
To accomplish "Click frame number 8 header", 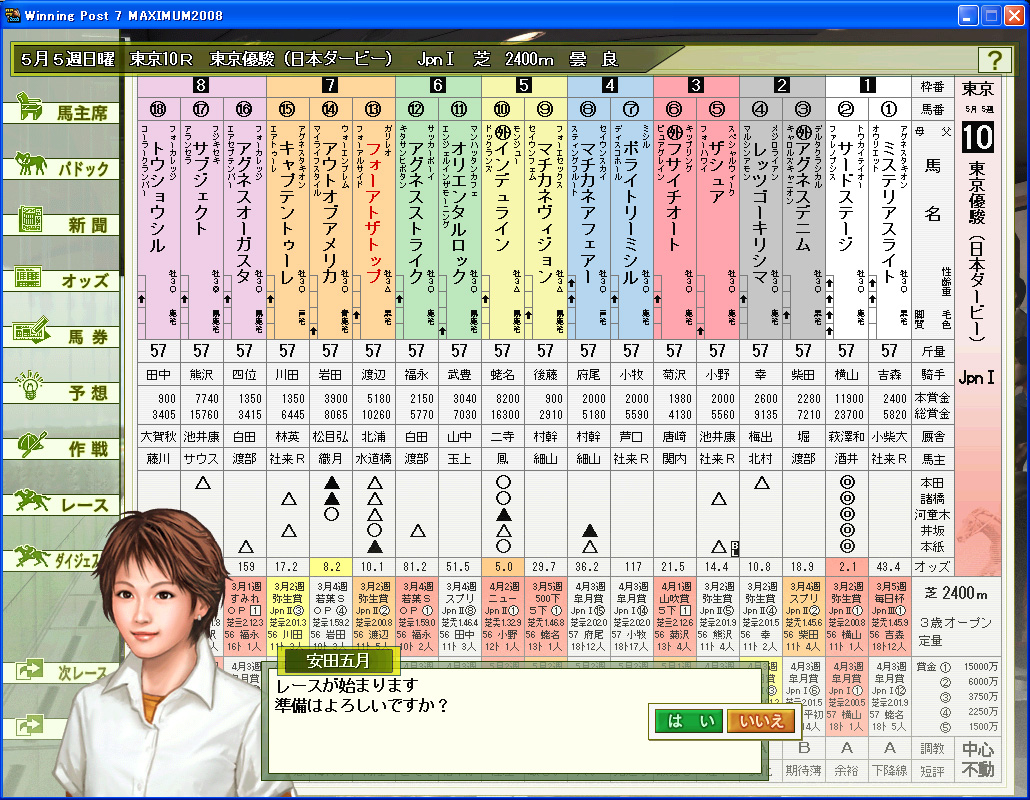I will click(x=202, y=85).
